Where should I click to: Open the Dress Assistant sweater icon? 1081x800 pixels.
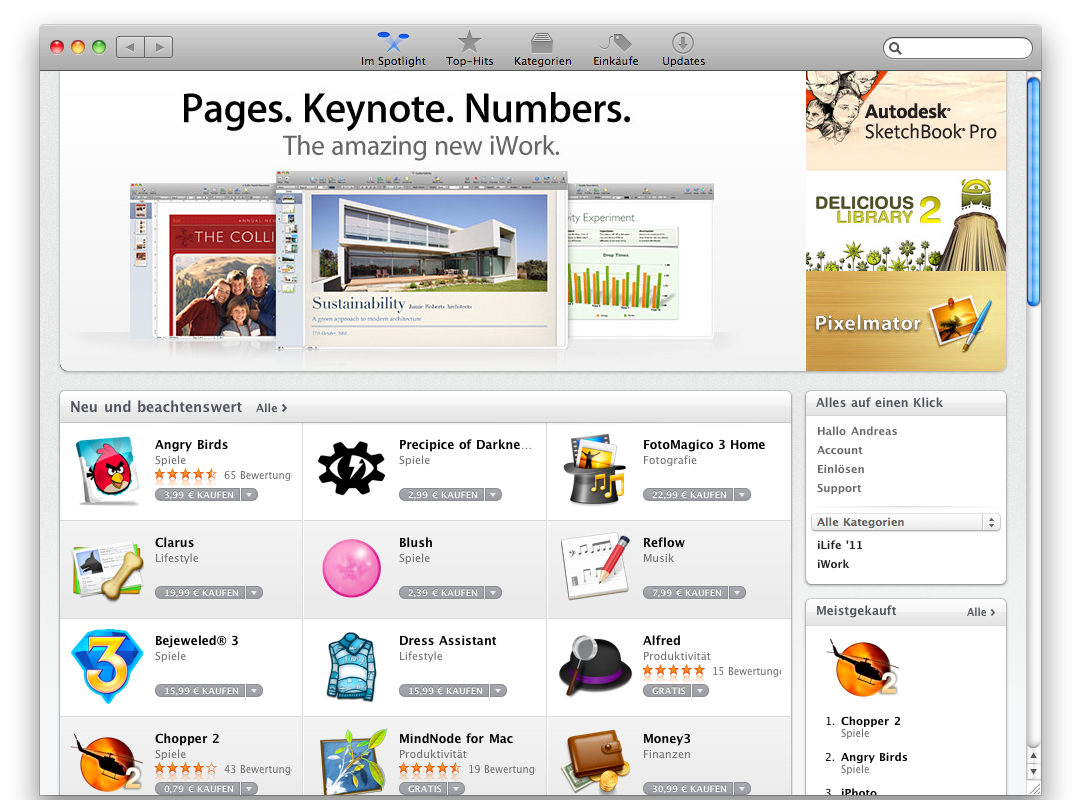[x=352, y=667]
